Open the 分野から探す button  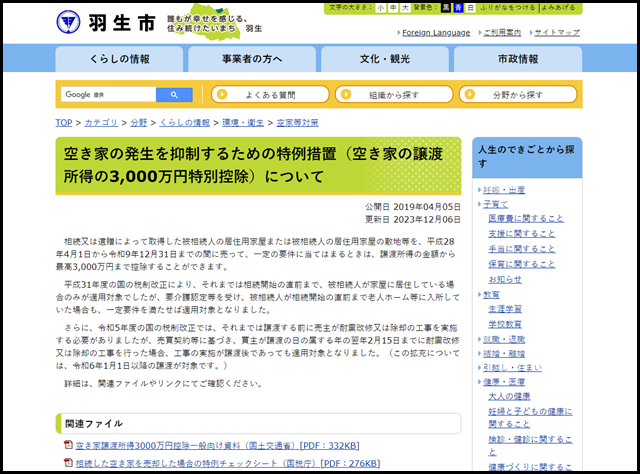click(518, 94)
